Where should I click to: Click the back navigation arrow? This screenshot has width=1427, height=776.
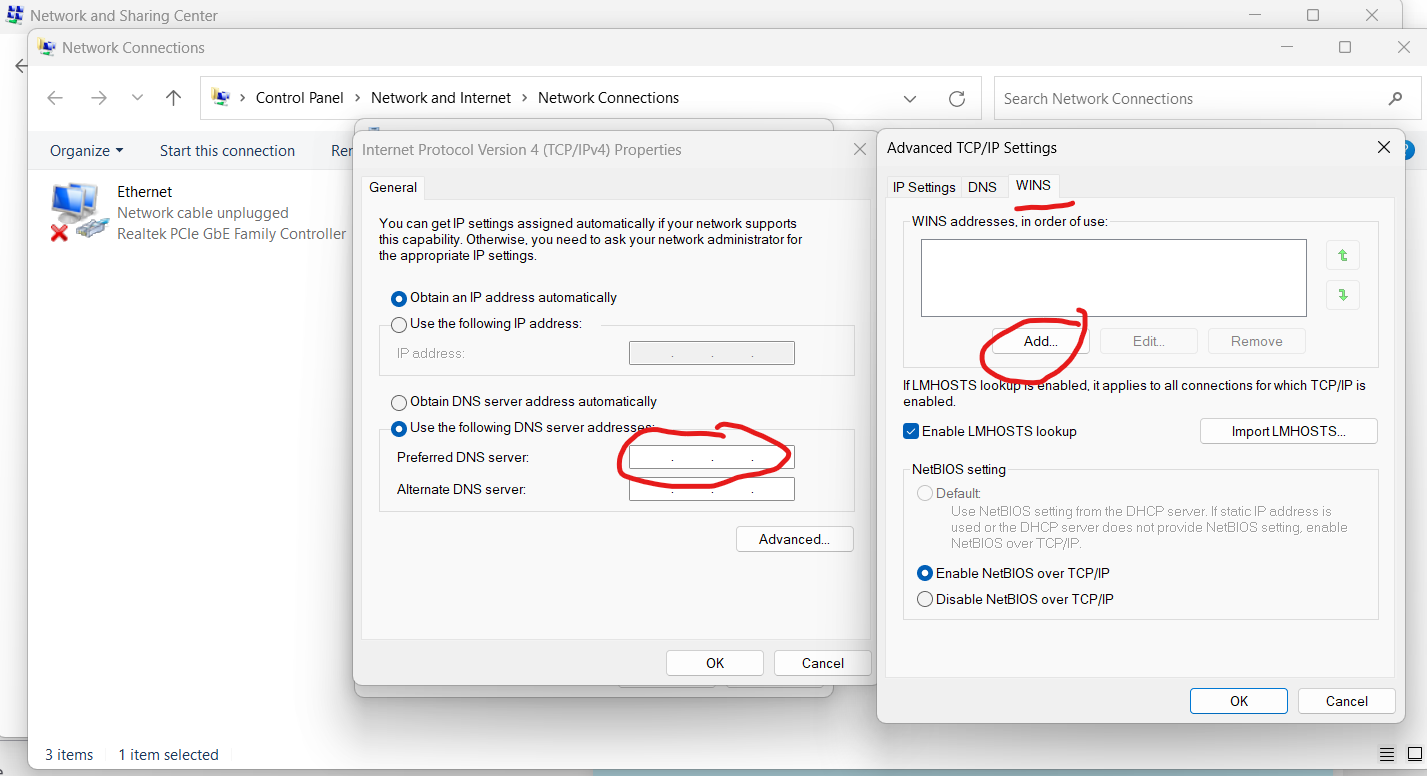pyautogui.click(x=55, y=98)
